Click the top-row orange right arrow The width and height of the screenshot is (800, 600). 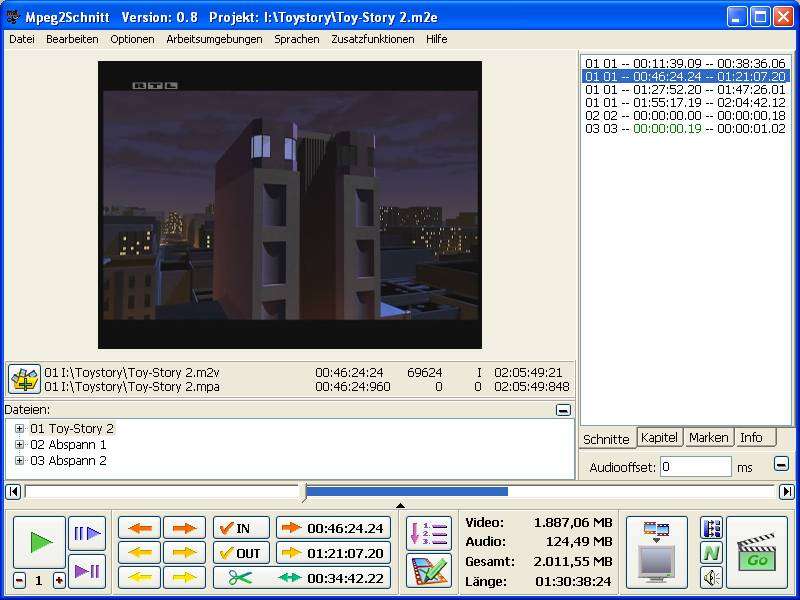pos(184,528)
